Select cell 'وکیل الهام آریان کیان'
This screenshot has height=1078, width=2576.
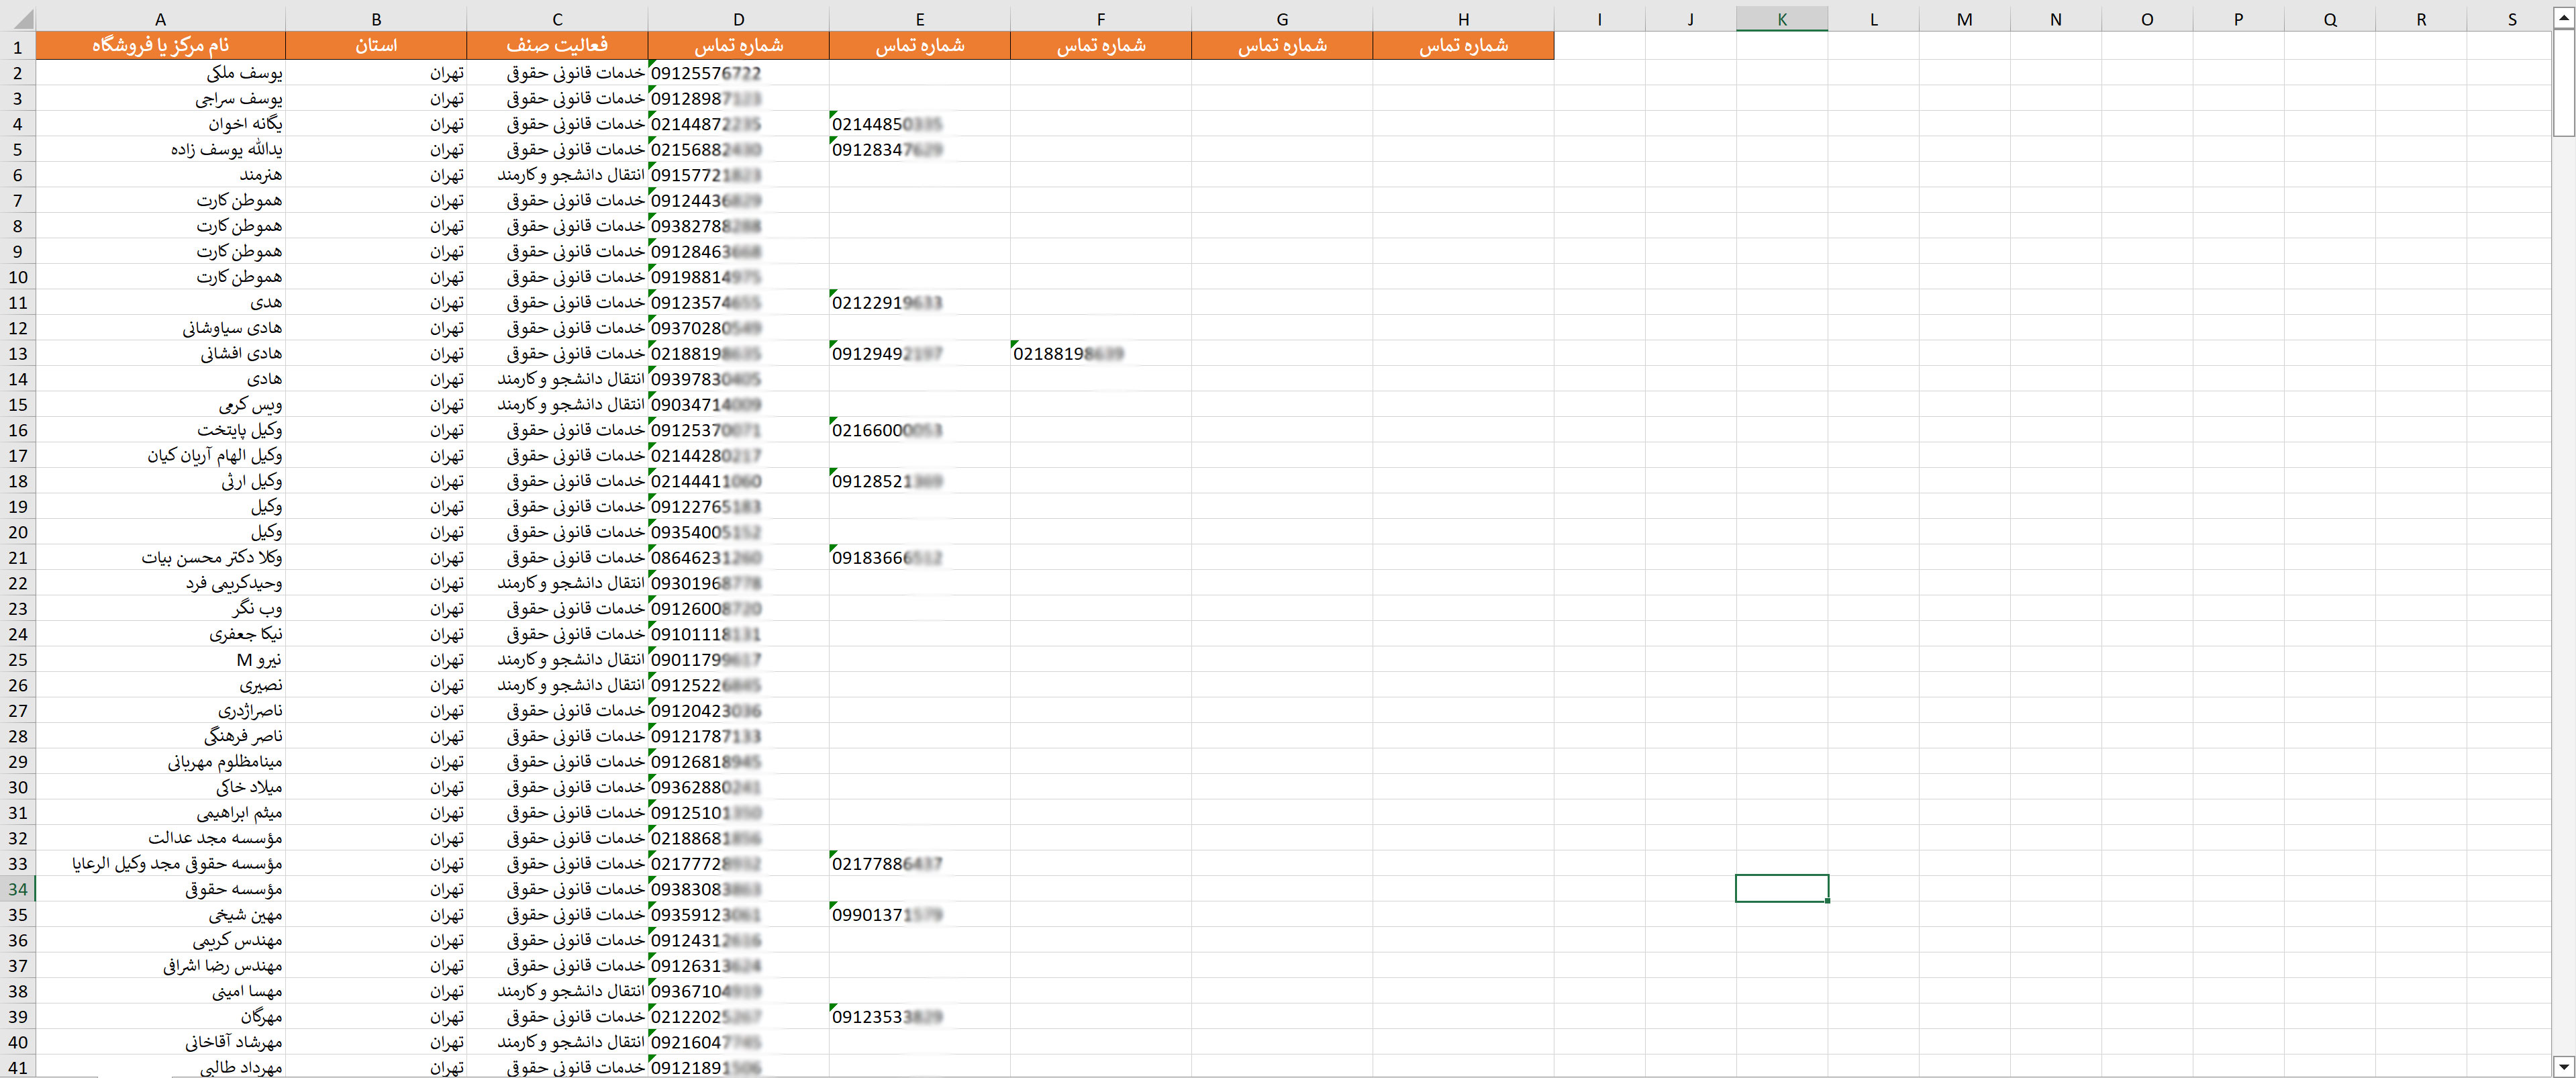click(x=161, y=455)
